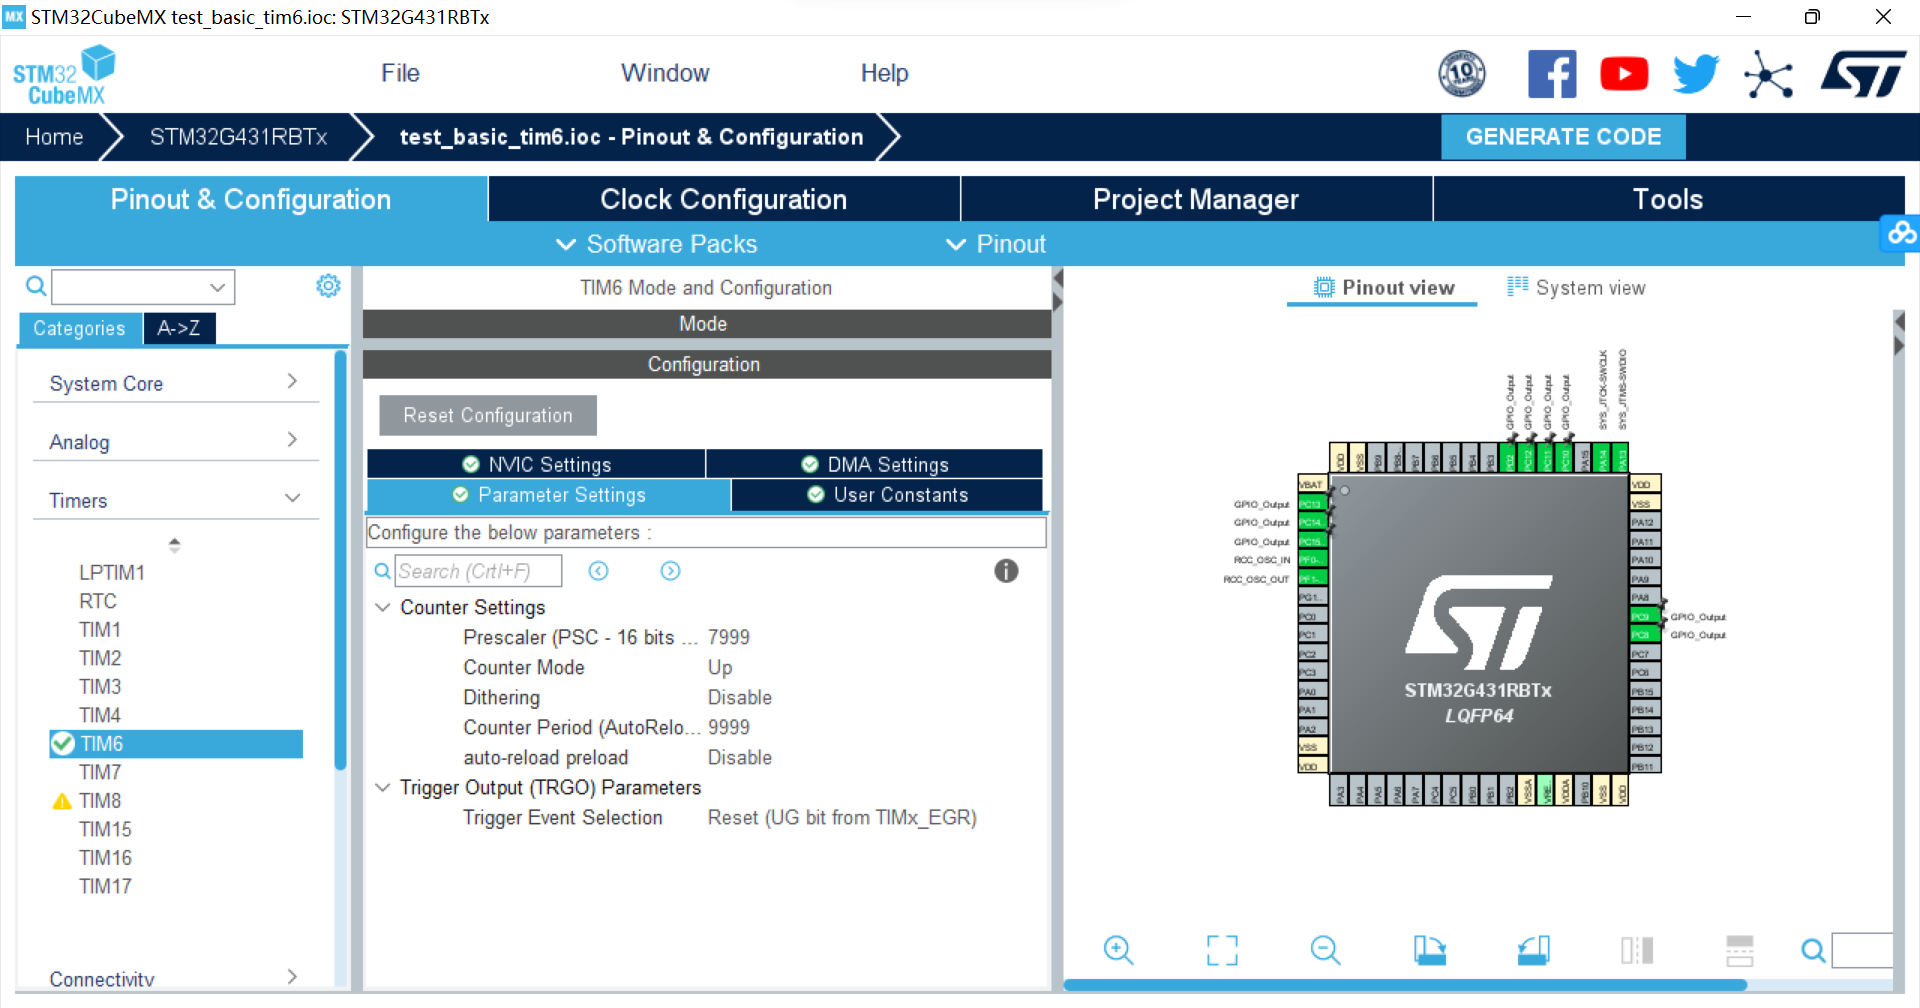This screenshot has width=1920, height=1008.
Task: Click the ST community network icon
Action: click(x=1768, y=75)
